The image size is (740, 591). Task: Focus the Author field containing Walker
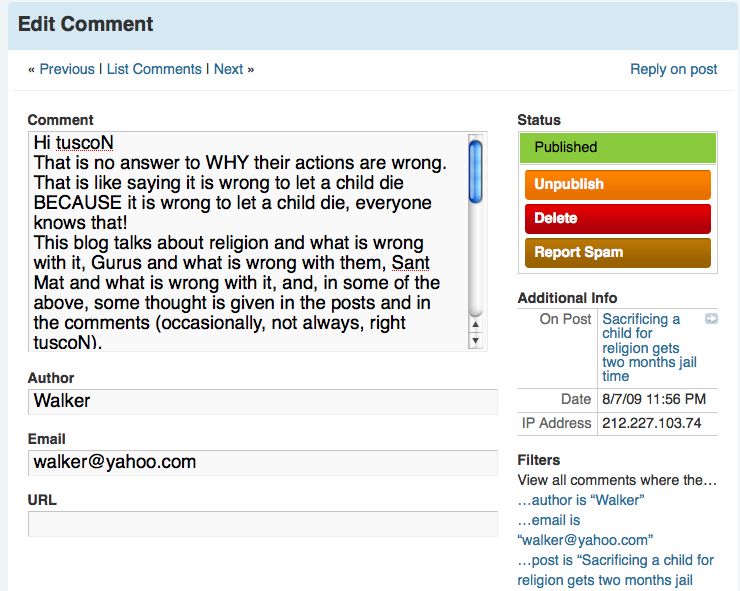pos(262,401)
